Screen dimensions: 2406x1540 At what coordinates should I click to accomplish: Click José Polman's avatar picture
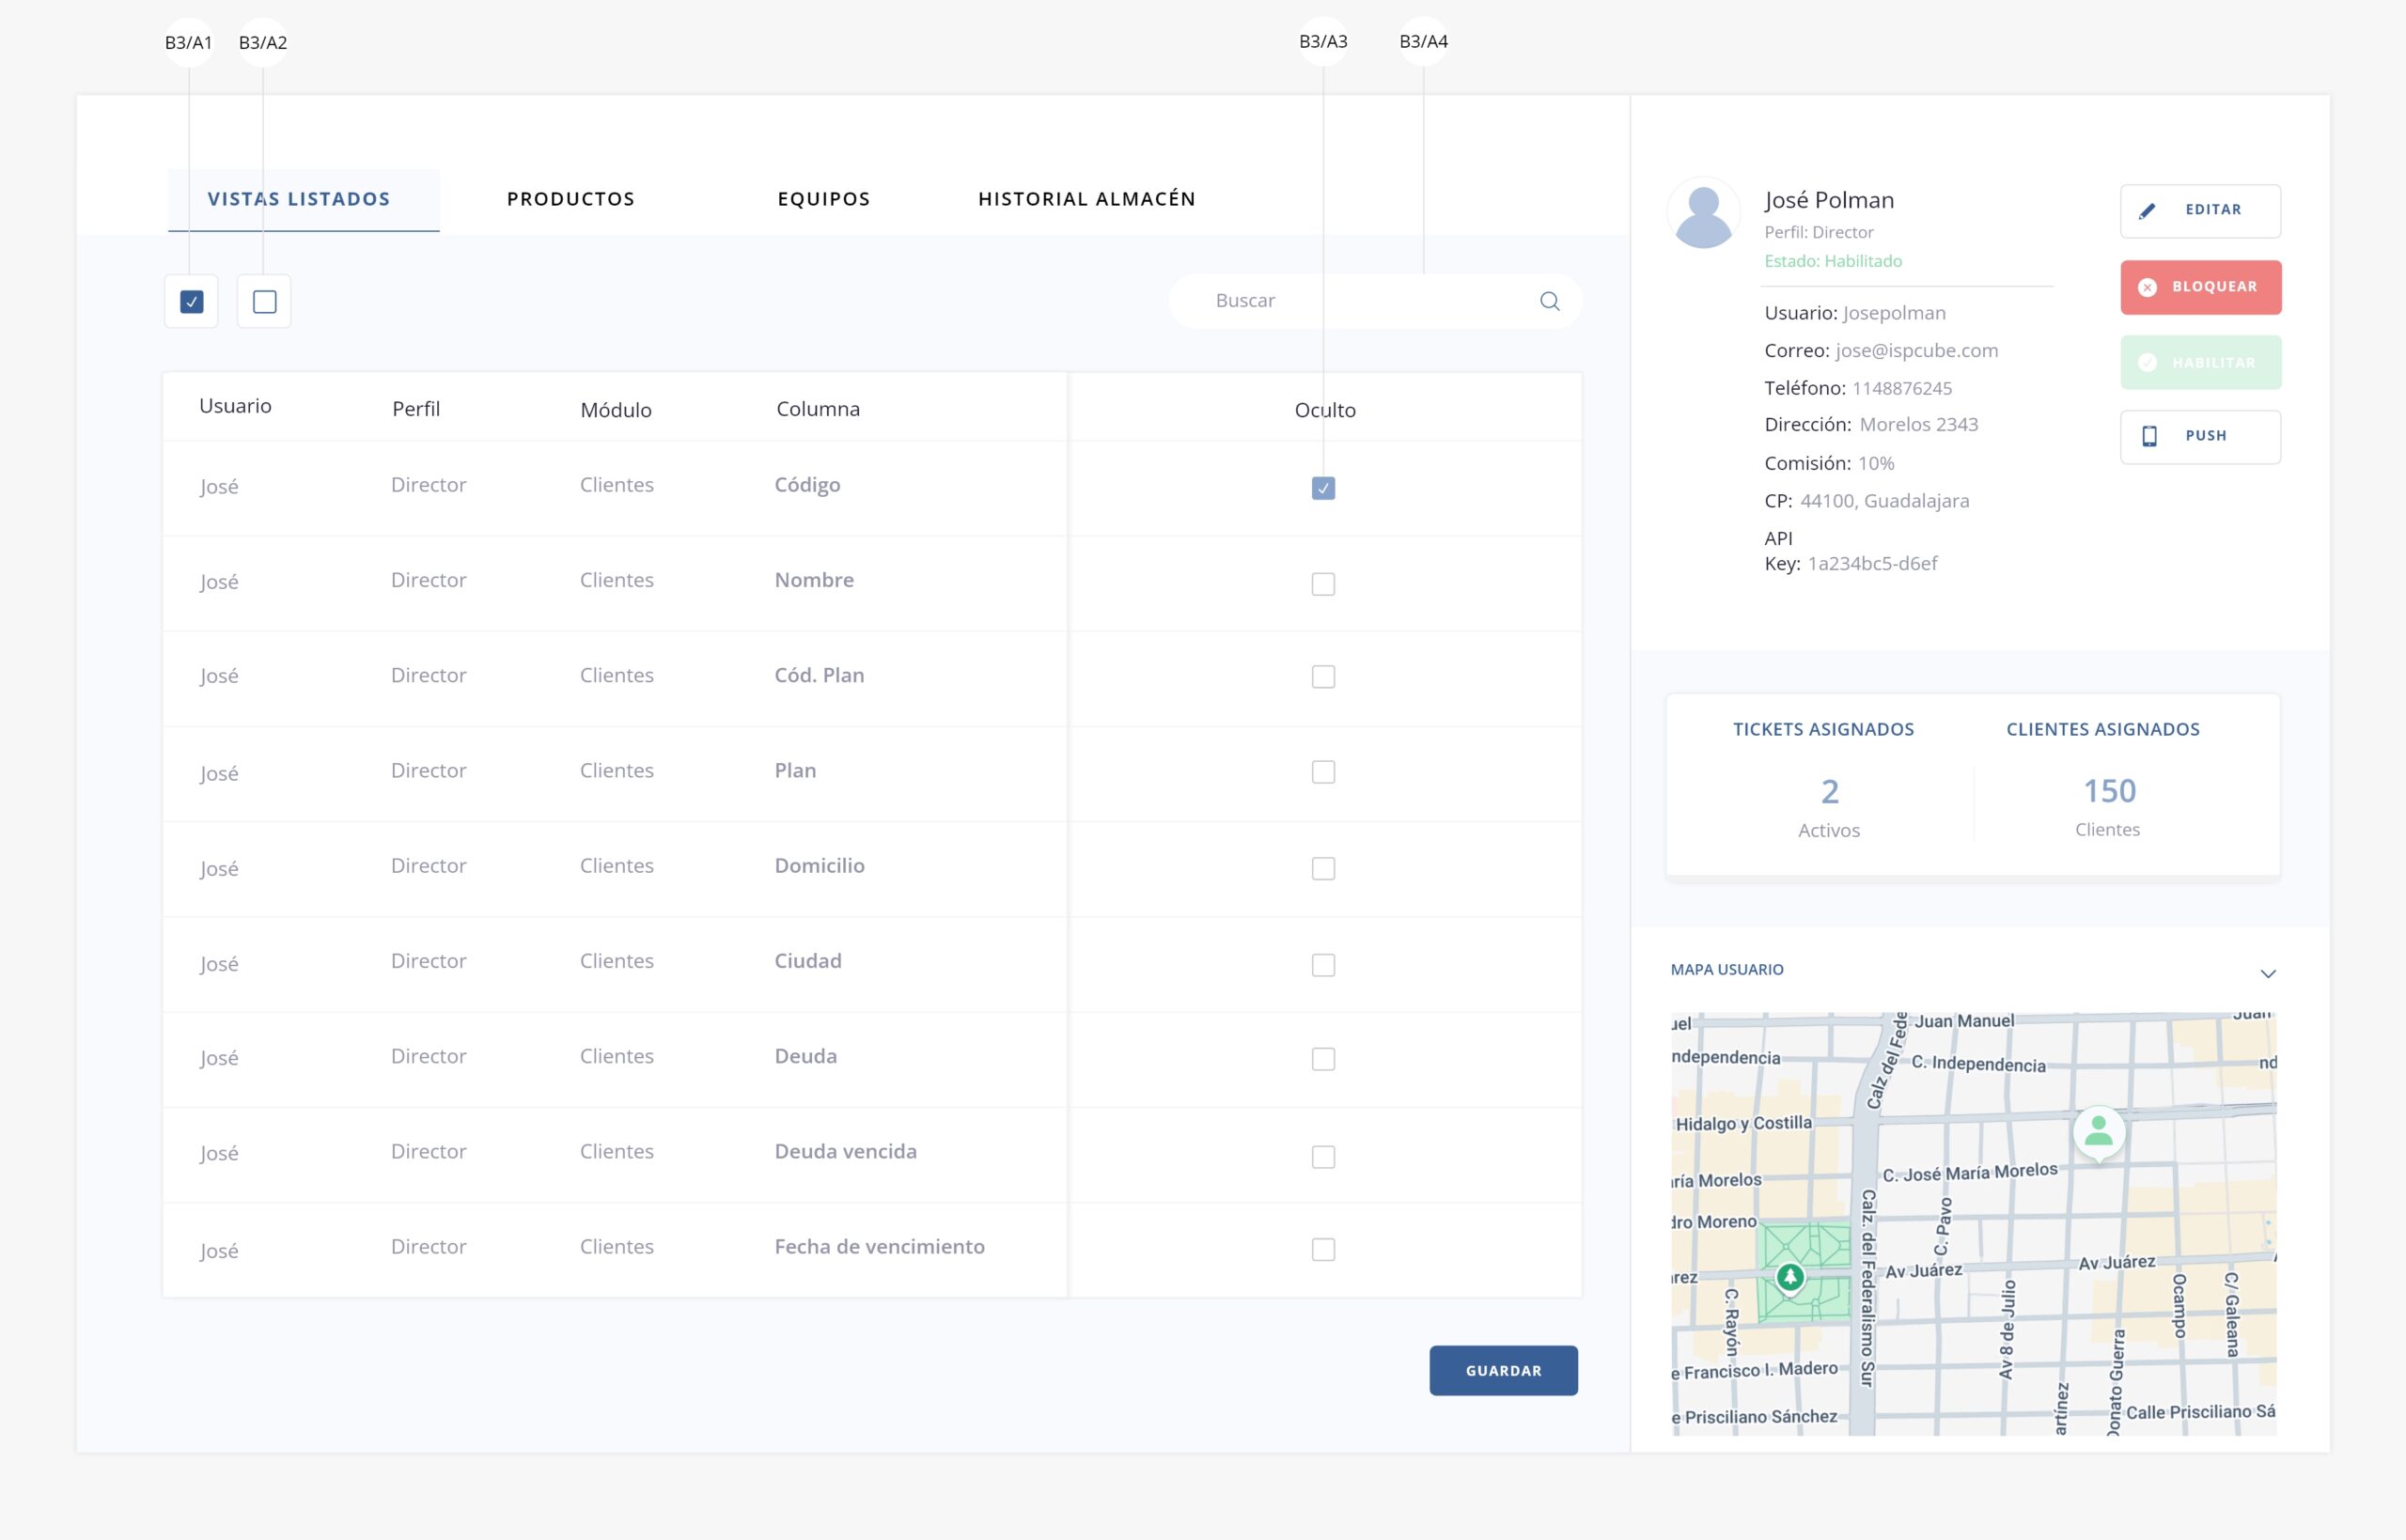click(x=1703, y=213)
